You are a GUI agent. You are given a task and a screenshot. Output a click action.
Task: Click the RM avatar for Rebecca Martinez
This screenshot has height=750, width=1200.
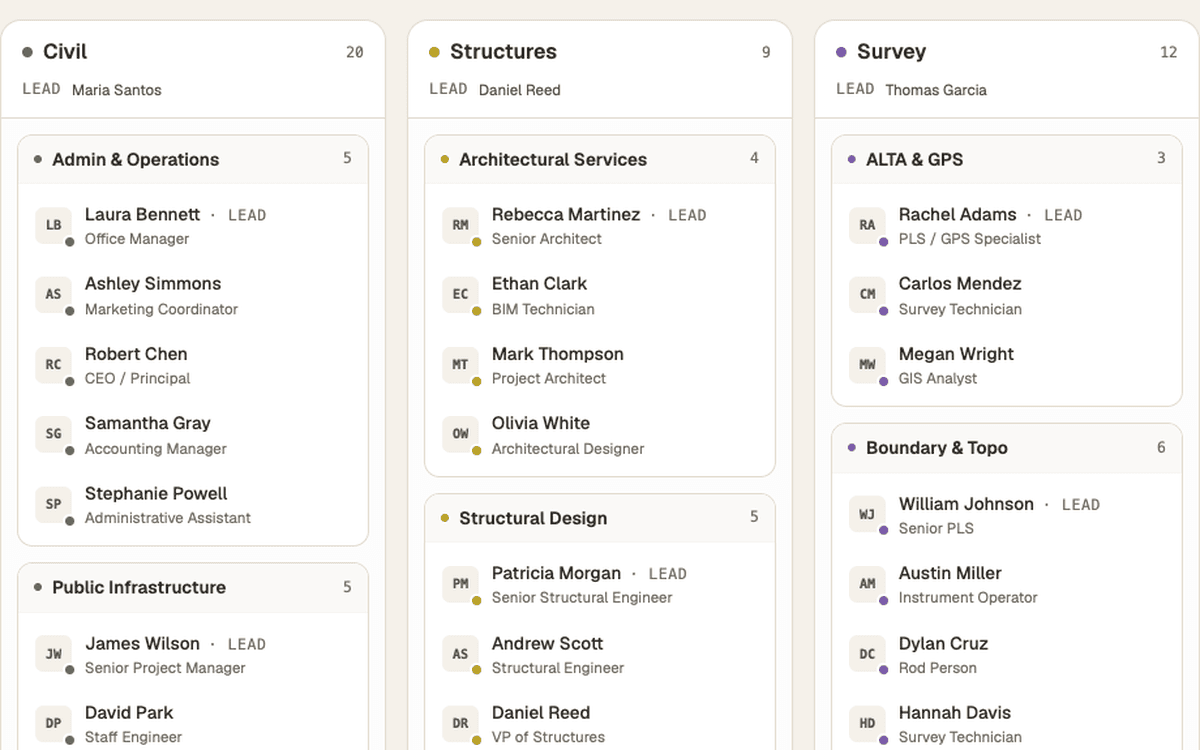point(461,225)
